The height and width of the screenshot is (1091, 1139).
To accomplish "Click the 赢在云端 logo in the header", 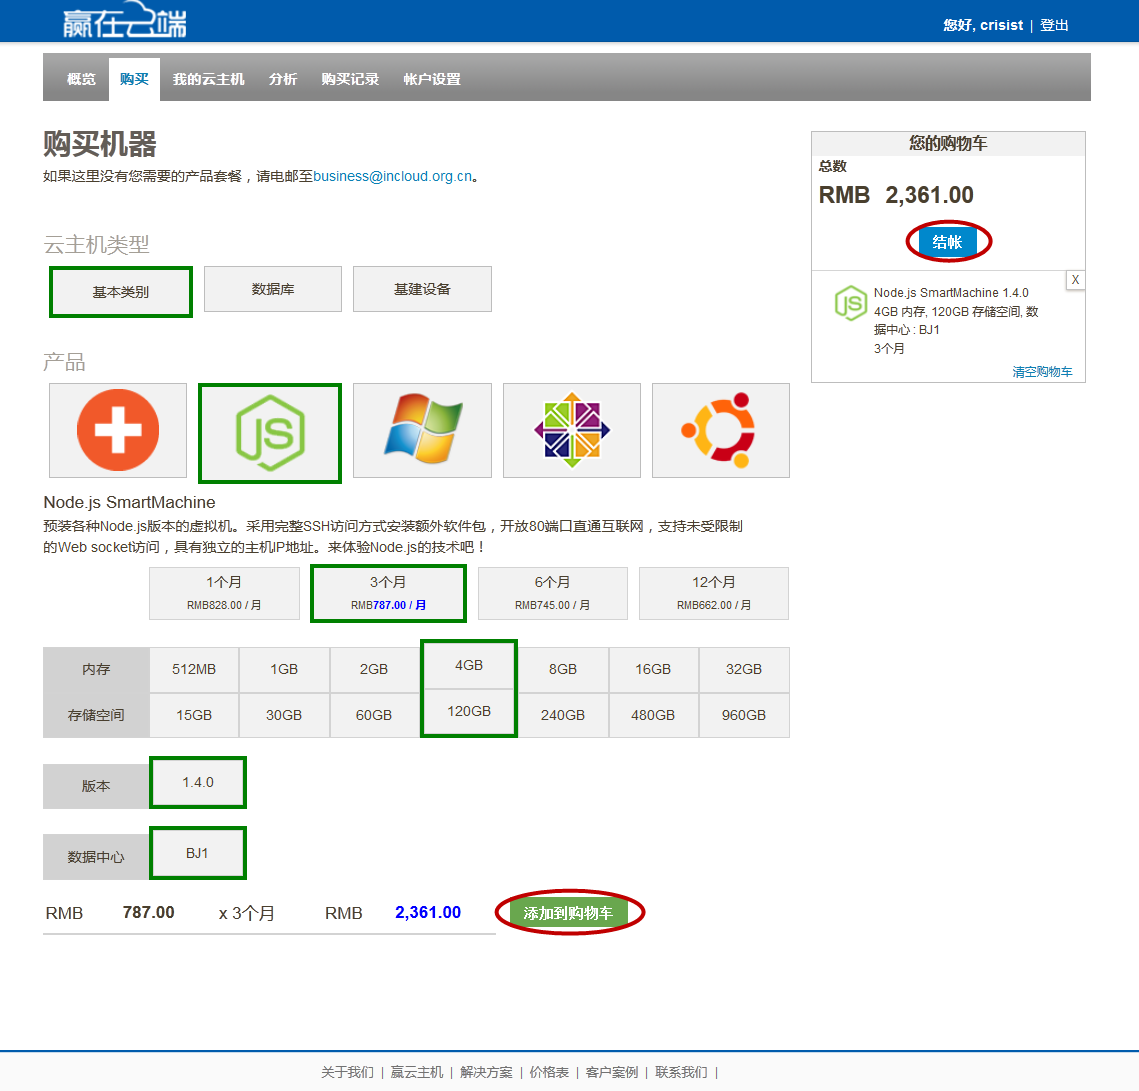I will 124,20.
